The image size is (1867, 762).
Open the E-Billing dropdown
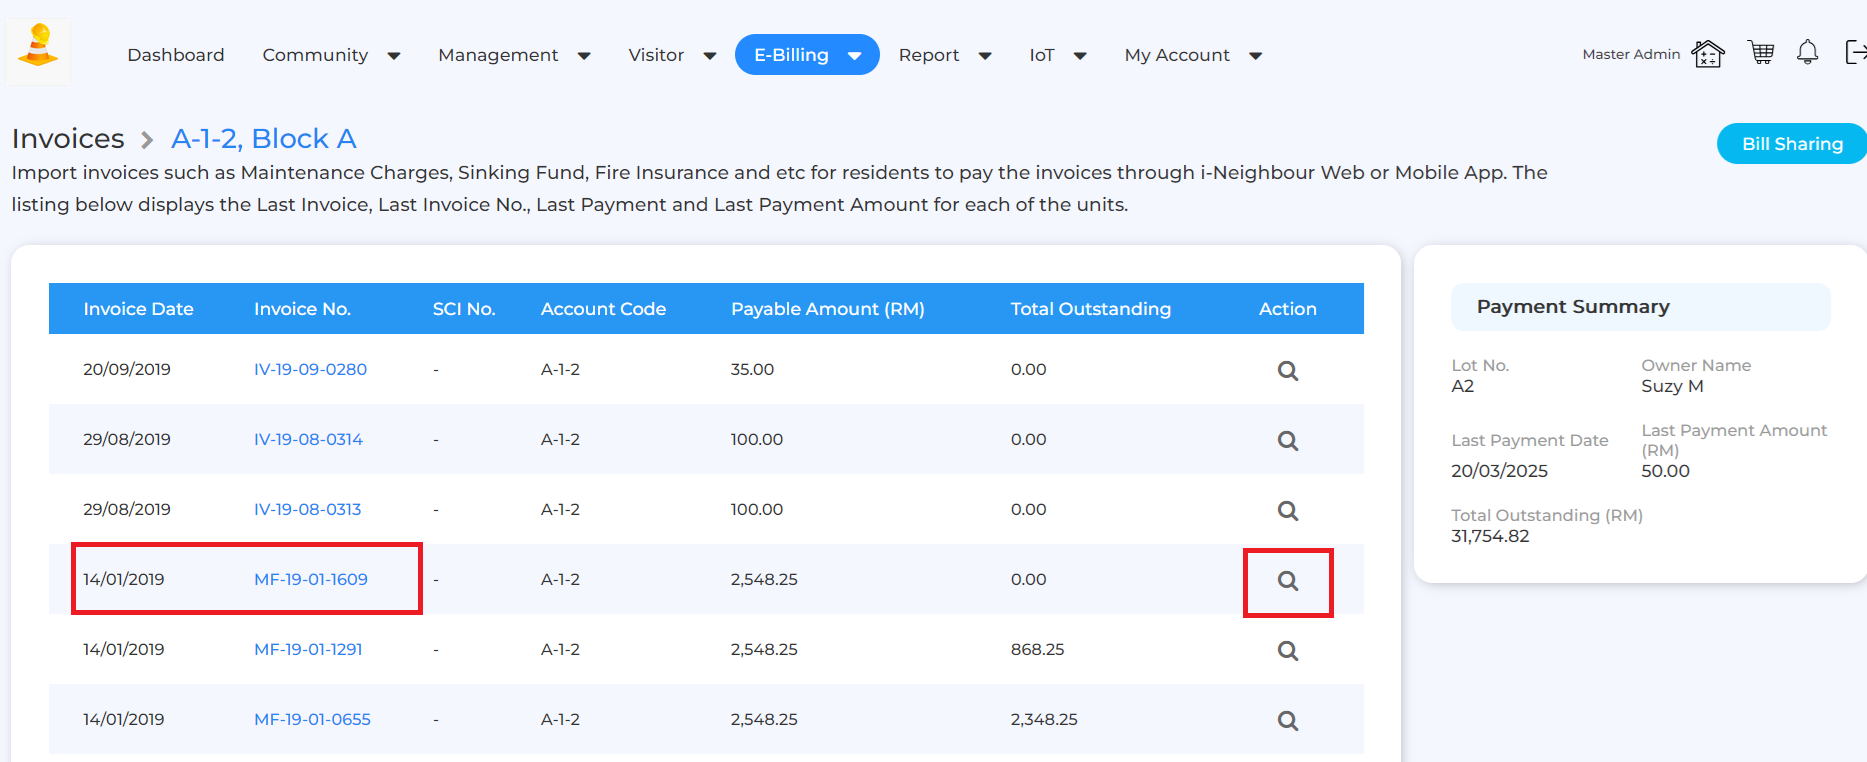point(806,55)
